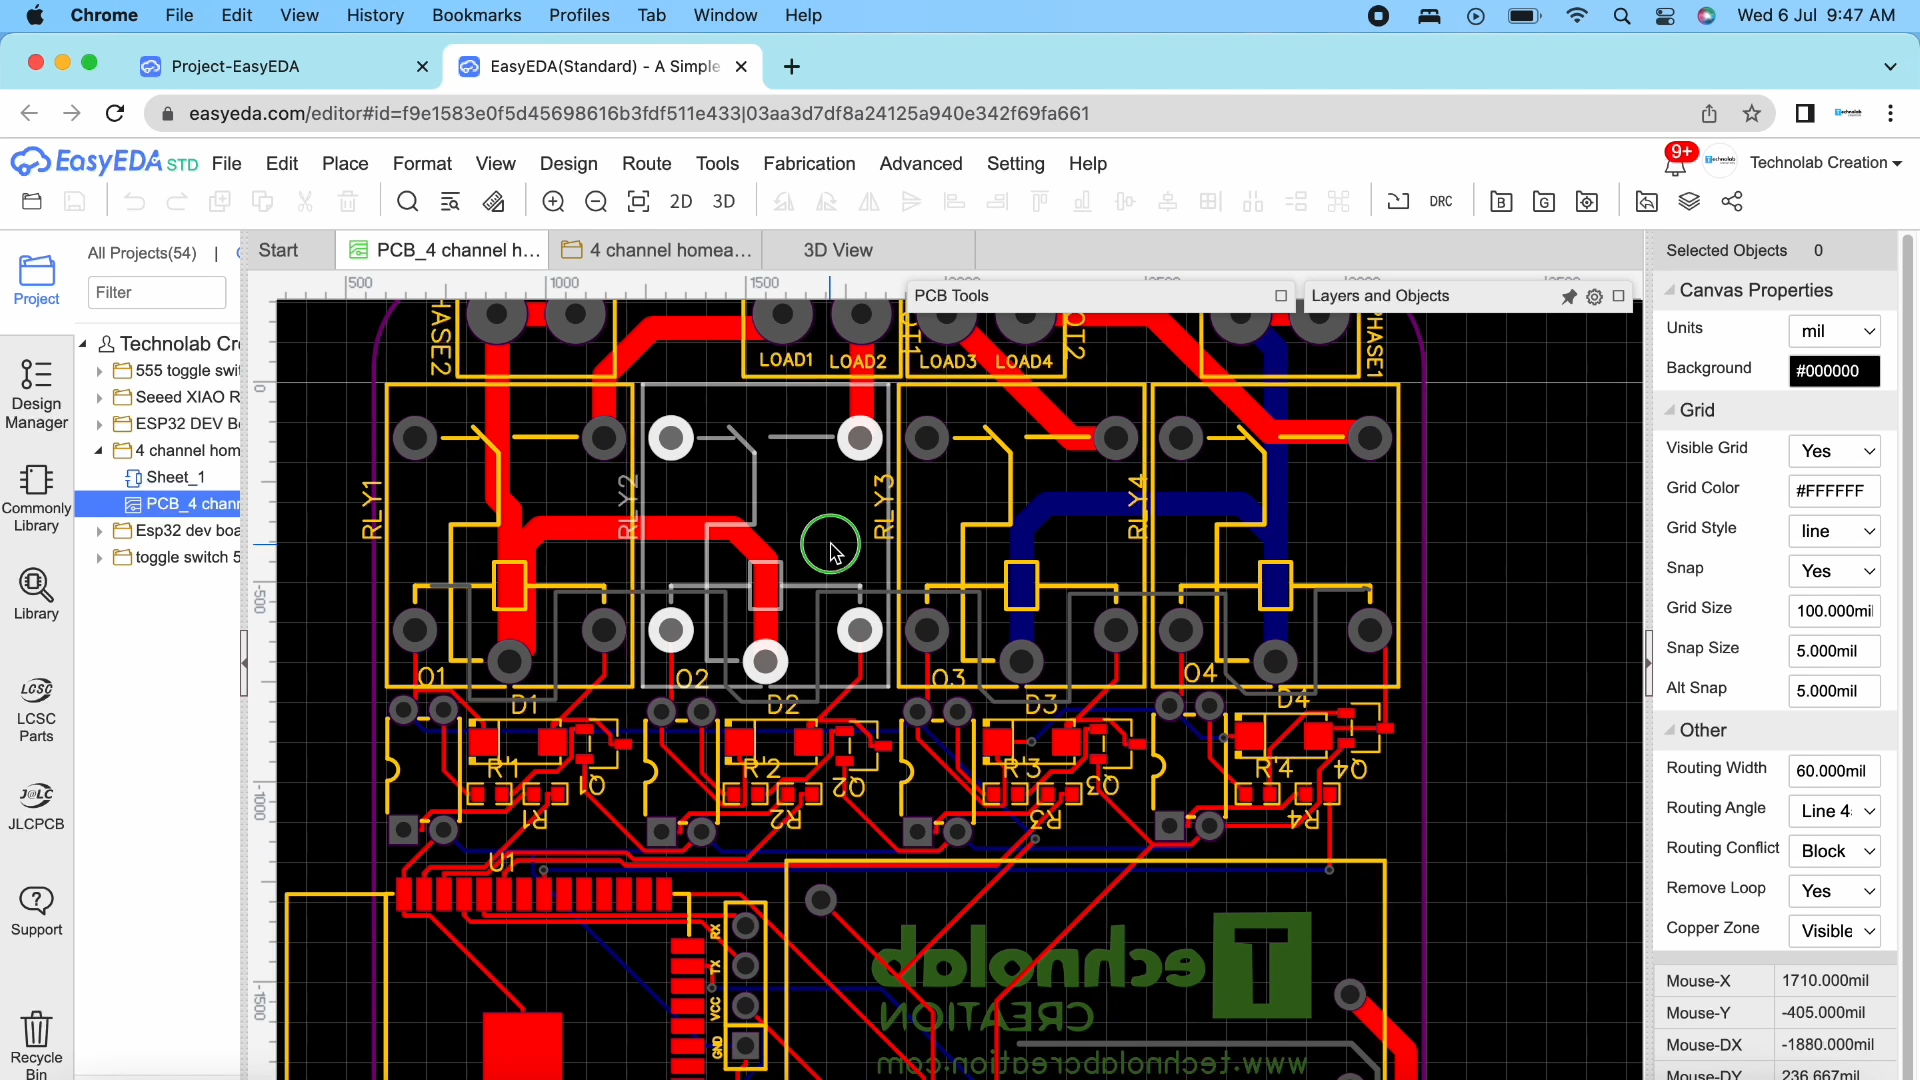This screenshot has width=1920, height=1080.
Task: Click the Undo arrow icon
Action: (x=134, y=202)
